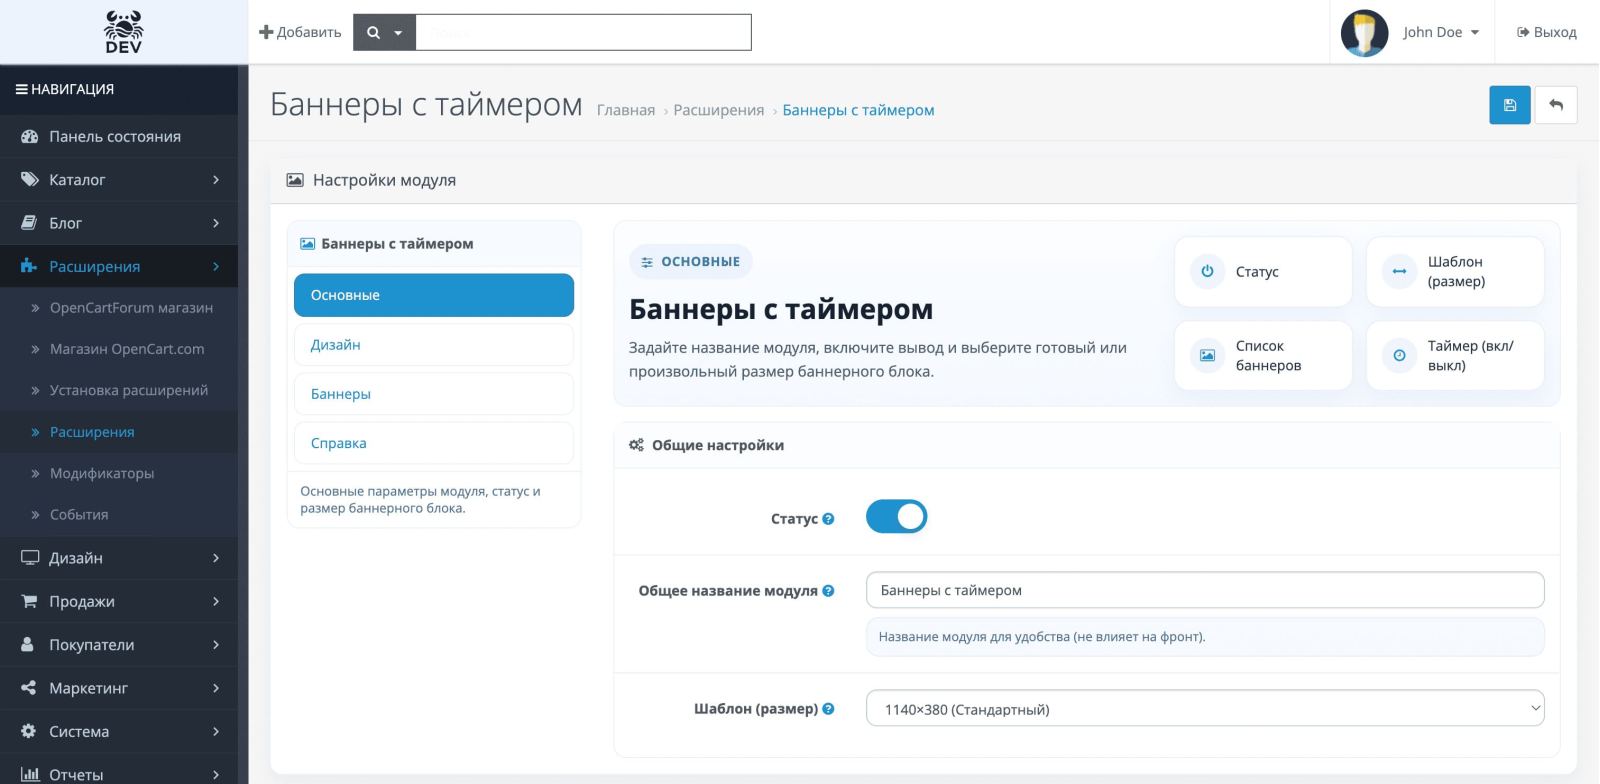The image size is (1600, 784).
Task: Click help icon next to Статус label
Action: click(828, 519)
